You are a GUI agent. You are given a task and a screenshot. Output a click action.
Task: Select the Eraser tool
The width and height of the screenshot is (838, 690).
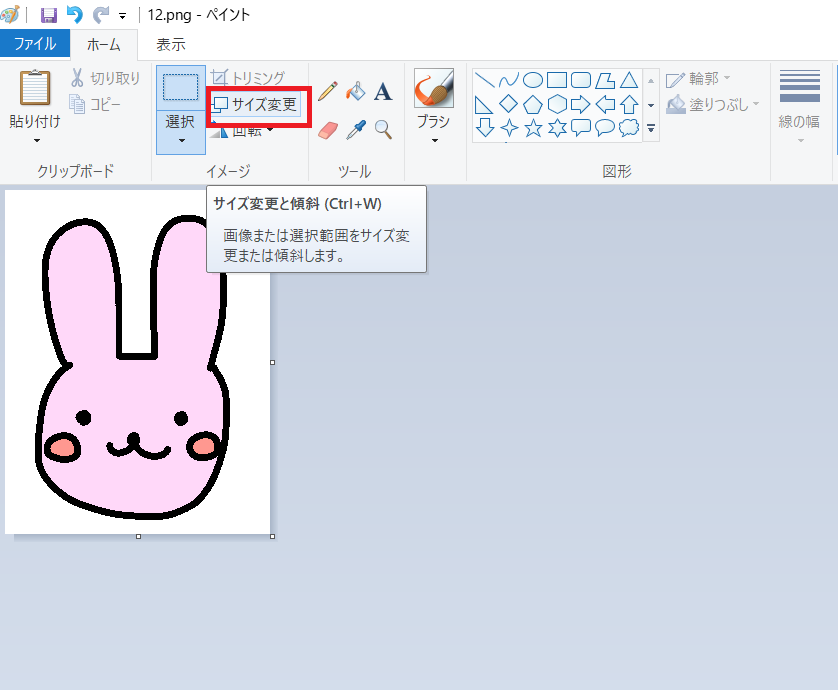(x=328, y=130)
